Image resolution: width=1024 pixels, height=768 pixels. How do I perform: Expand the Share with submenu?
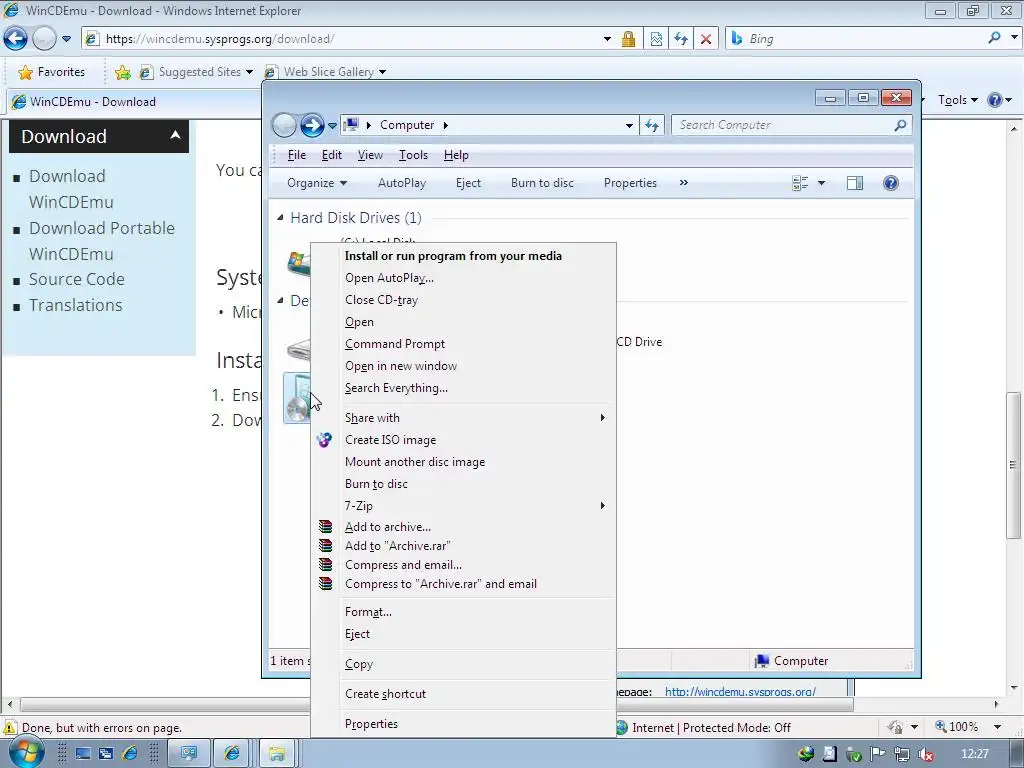coord(603,417)
